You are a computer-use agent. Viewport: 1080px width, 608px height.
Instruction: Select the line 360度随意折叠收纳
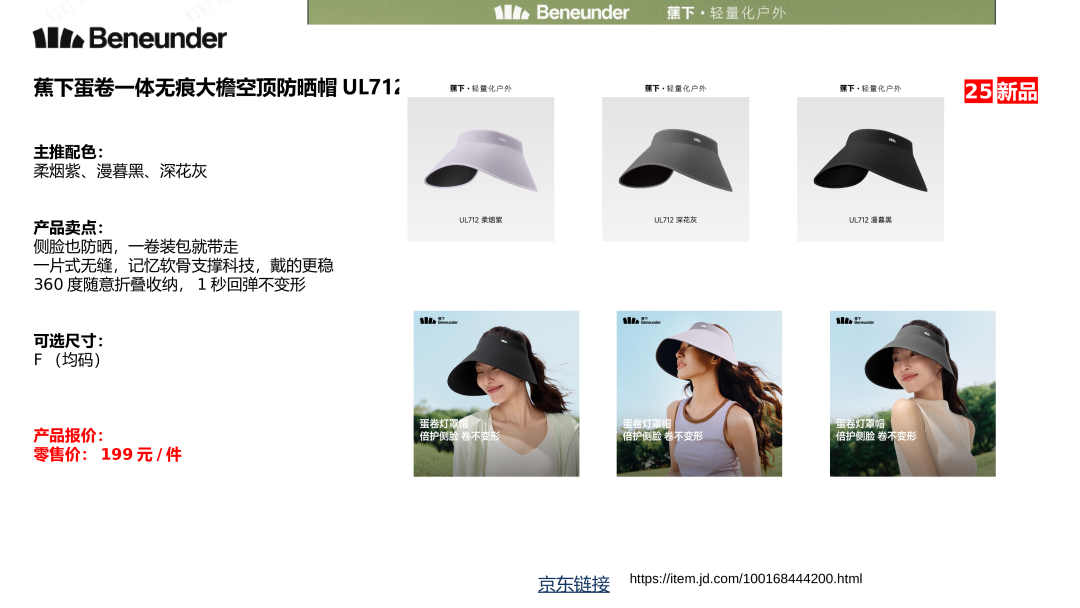(x=169, y=285)
